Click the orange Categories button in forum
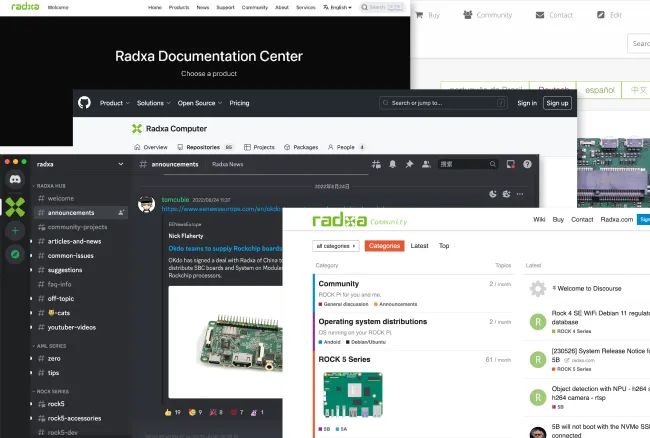Image resolution: width=650 pixels, height=438 pixels. (x=384, y=246)
